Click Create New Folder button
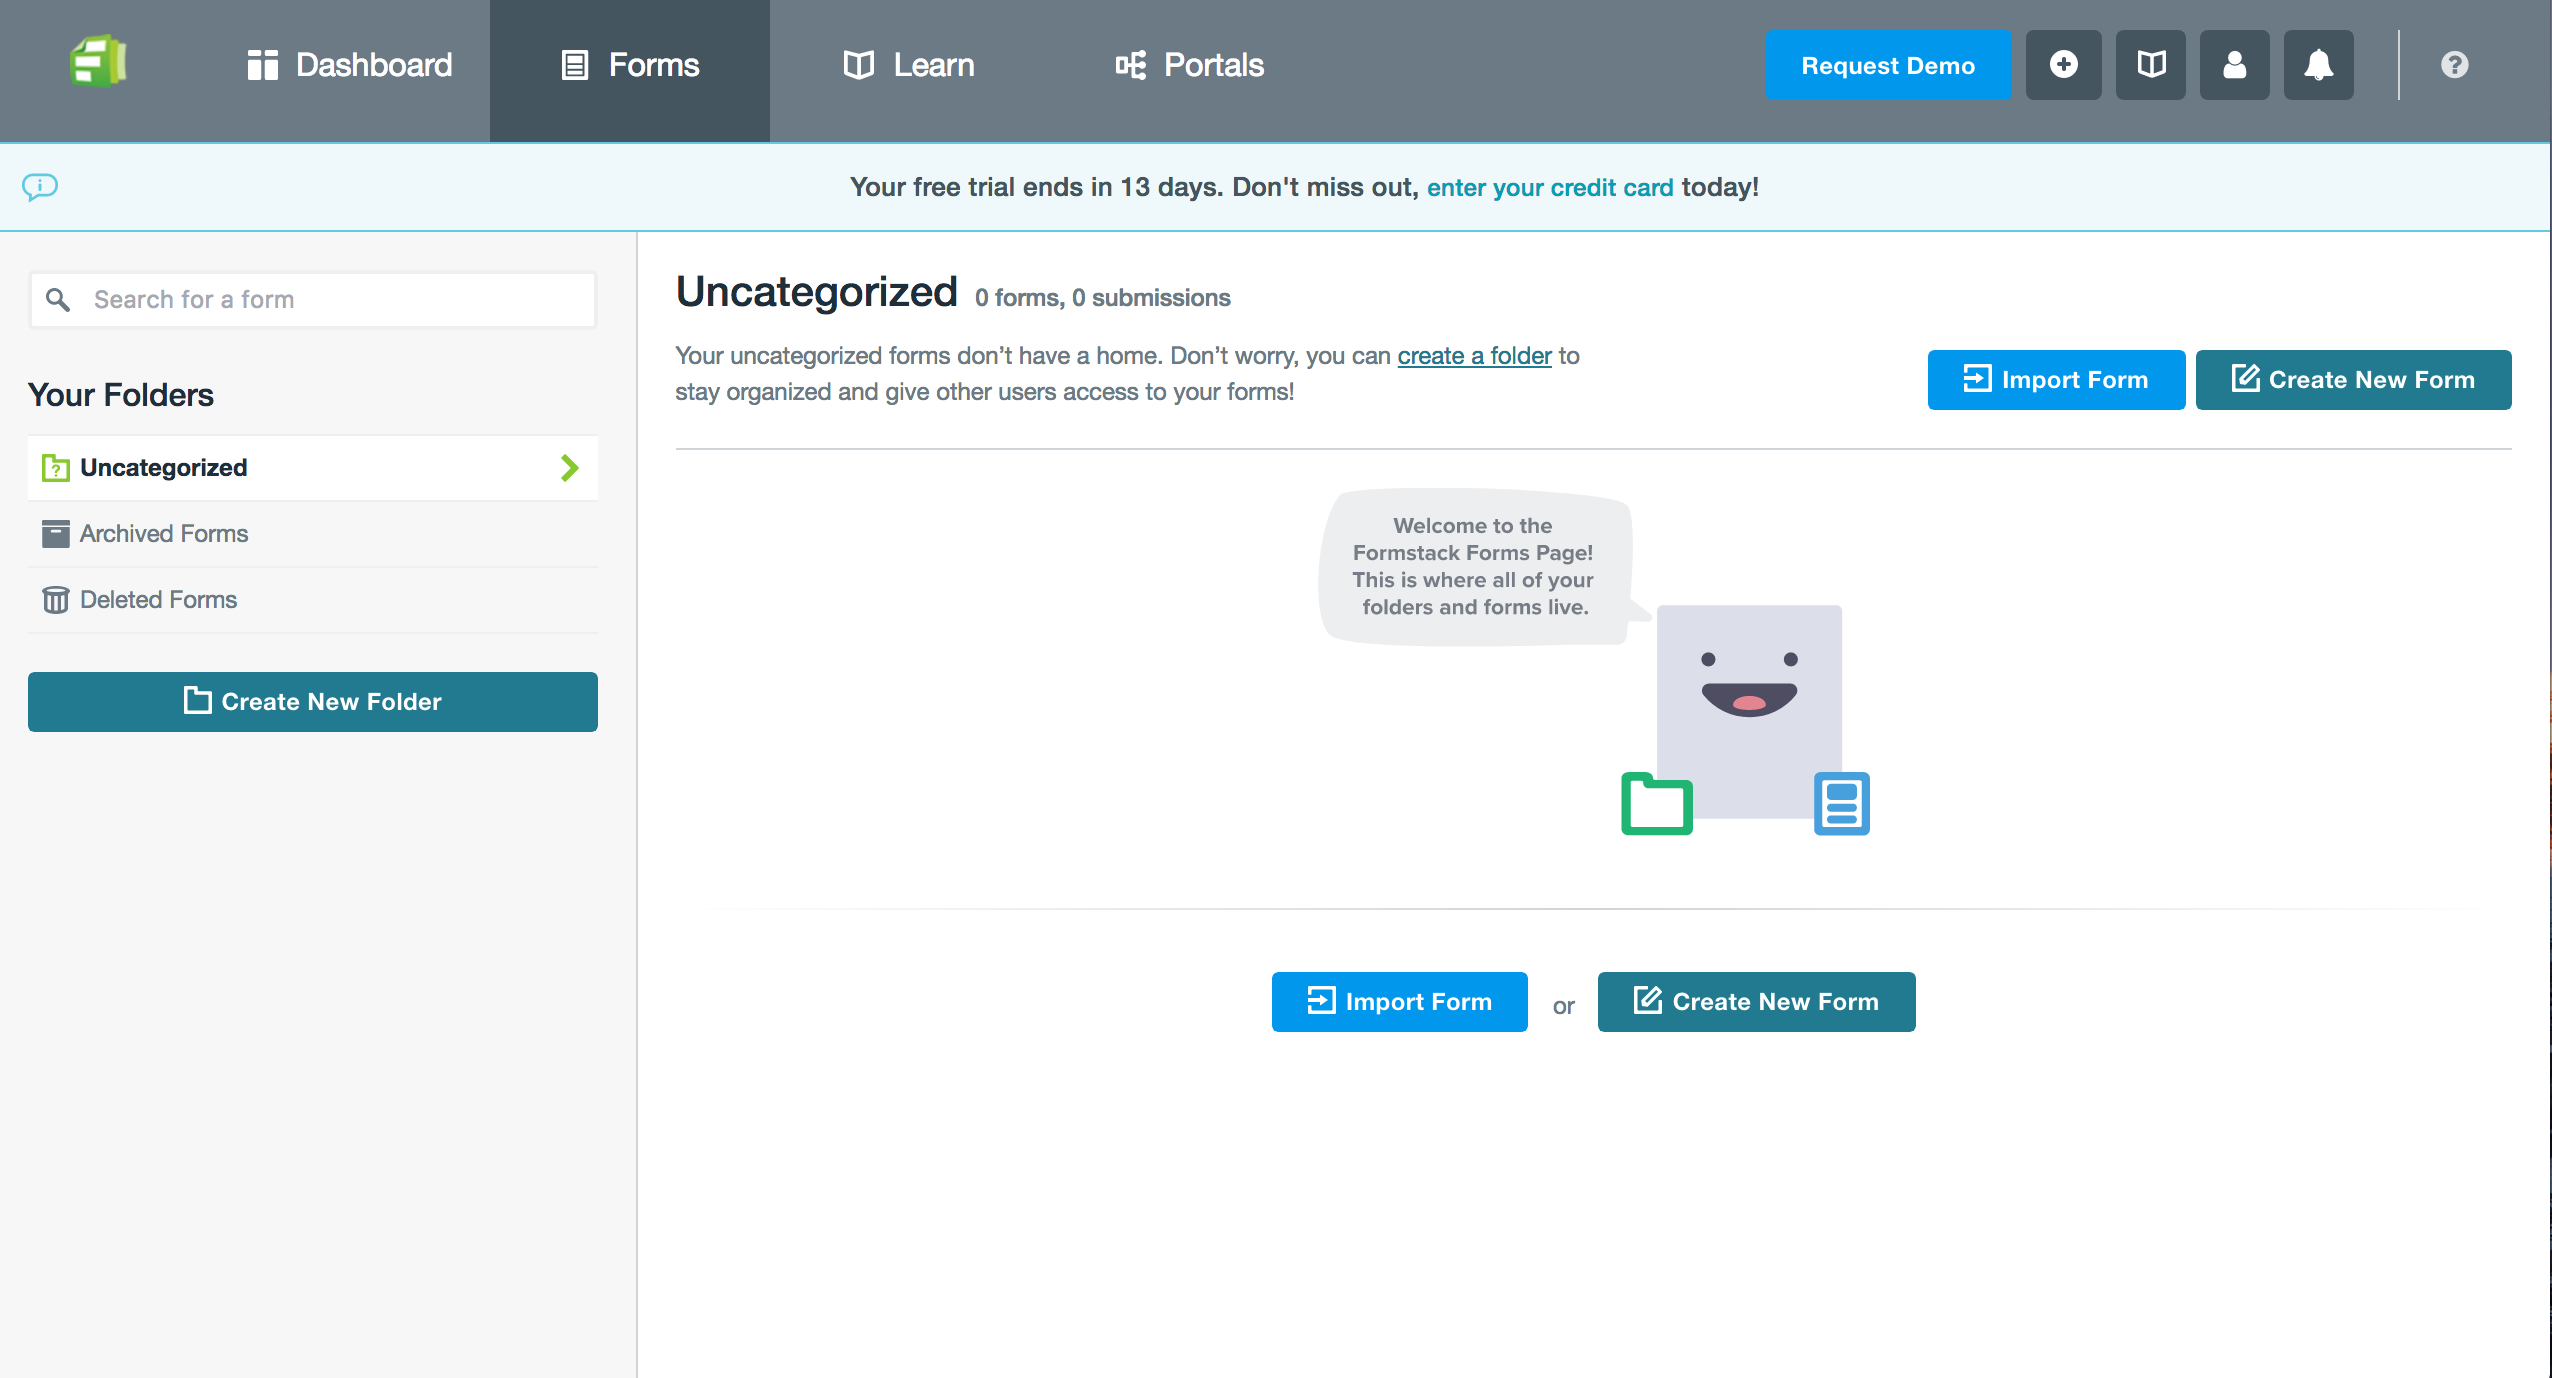The image size is (2552, 1378). click(x=313, y=702)
